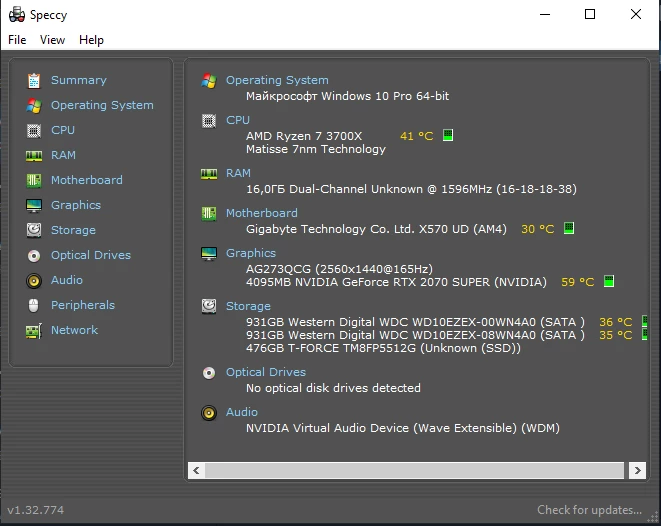Screen dimensions: 661x526
Task: Select Motherboard in the sidebar
Action: pyautogui.click(x=86, y=180)
